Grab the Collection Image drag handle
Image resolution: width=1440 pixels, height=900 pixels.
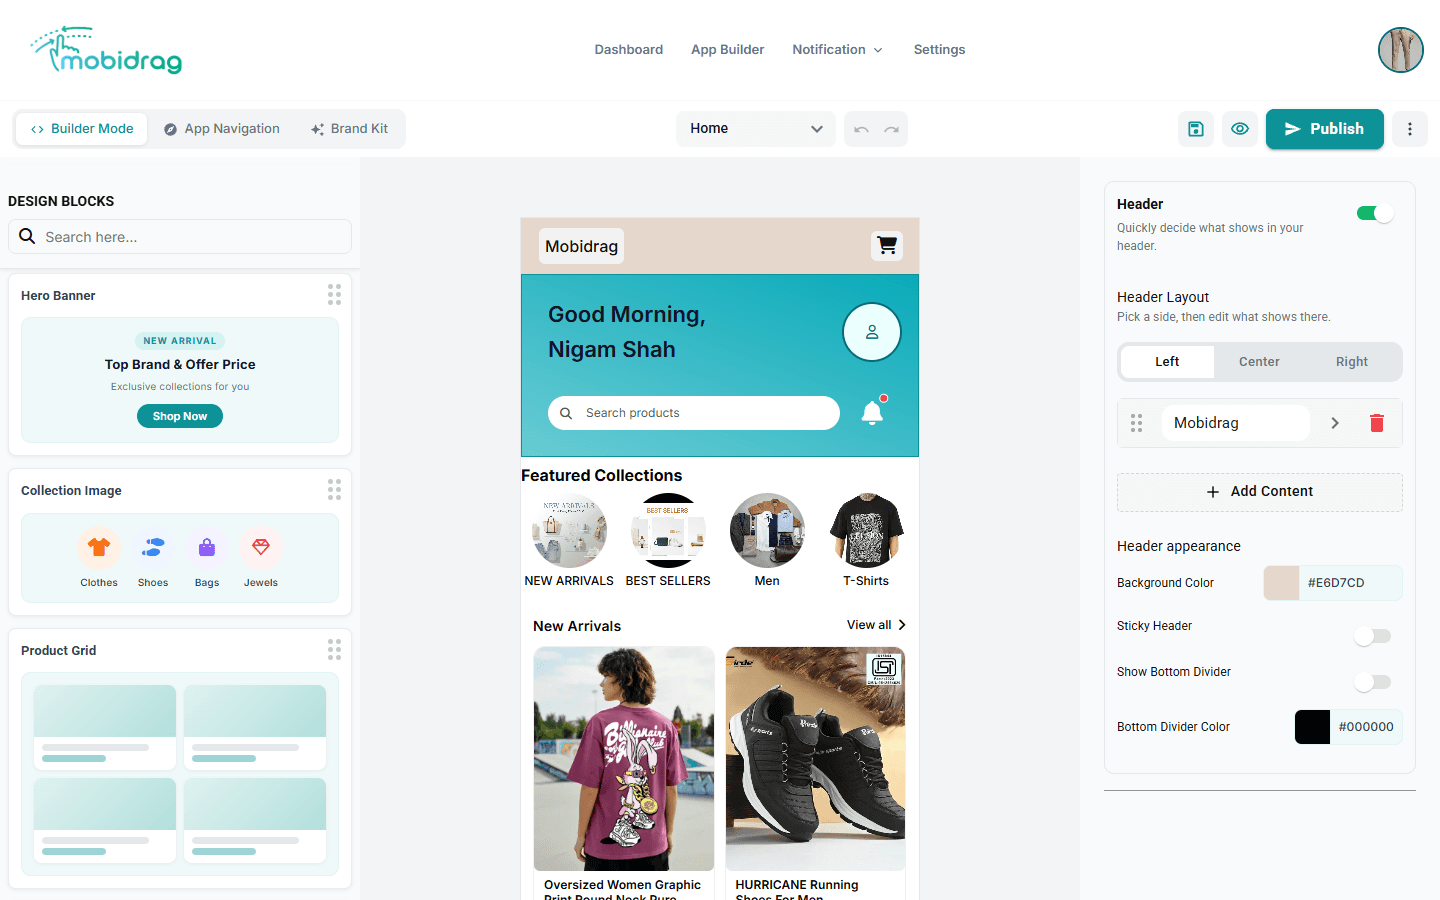tap(334, 489)
